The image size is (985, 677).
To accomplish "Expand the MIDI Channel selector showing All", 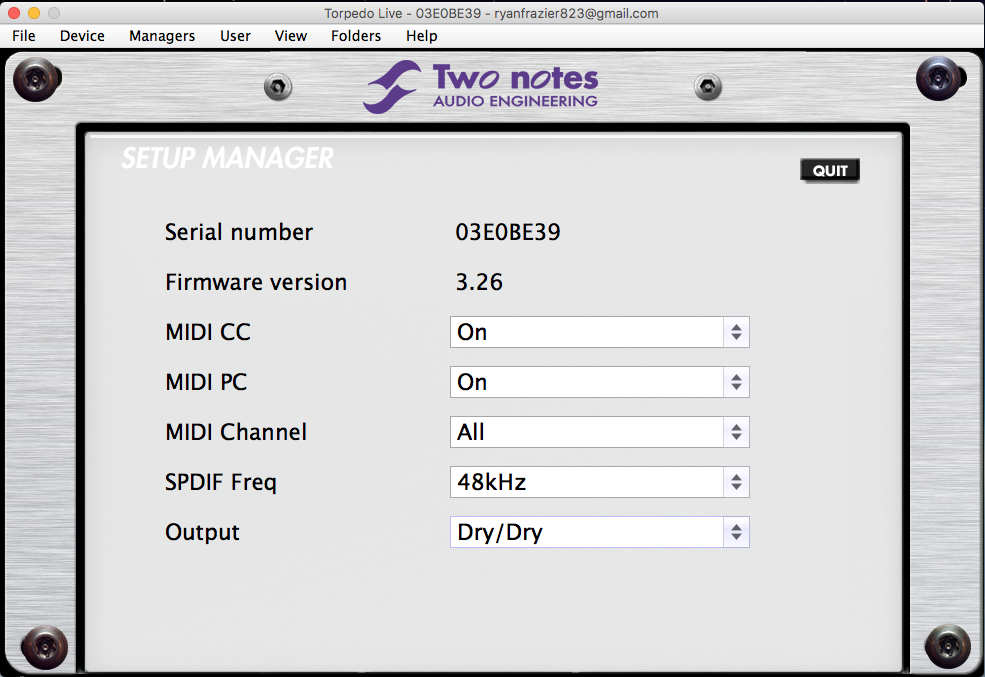I will click(x=599, y=432).
